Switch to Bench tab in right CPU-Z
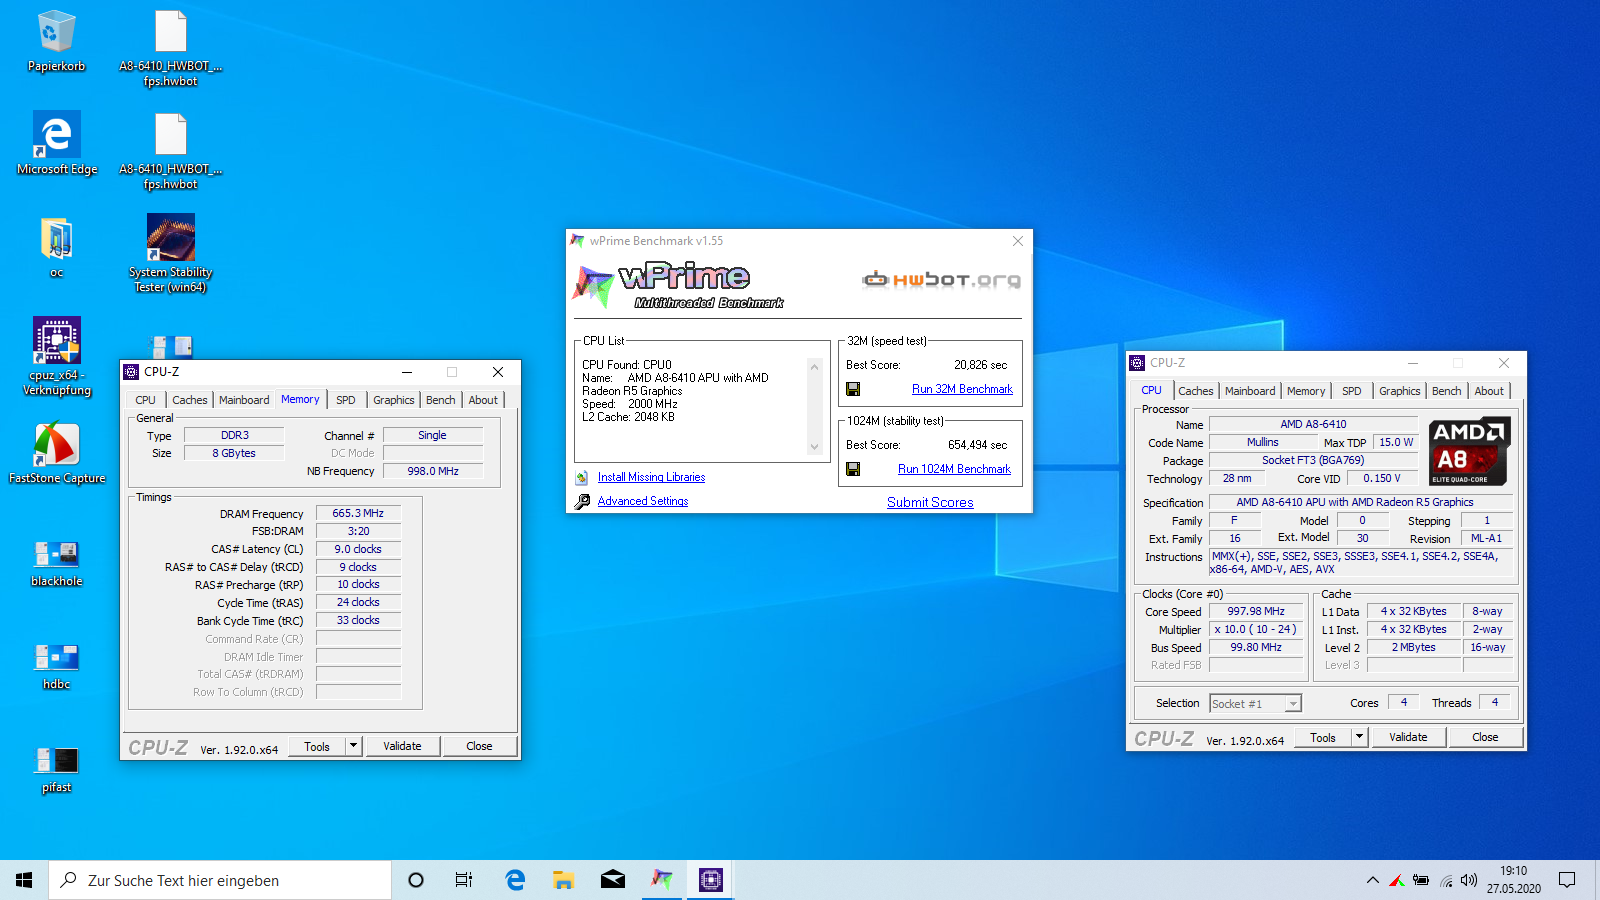 (x=1446, y=391)
